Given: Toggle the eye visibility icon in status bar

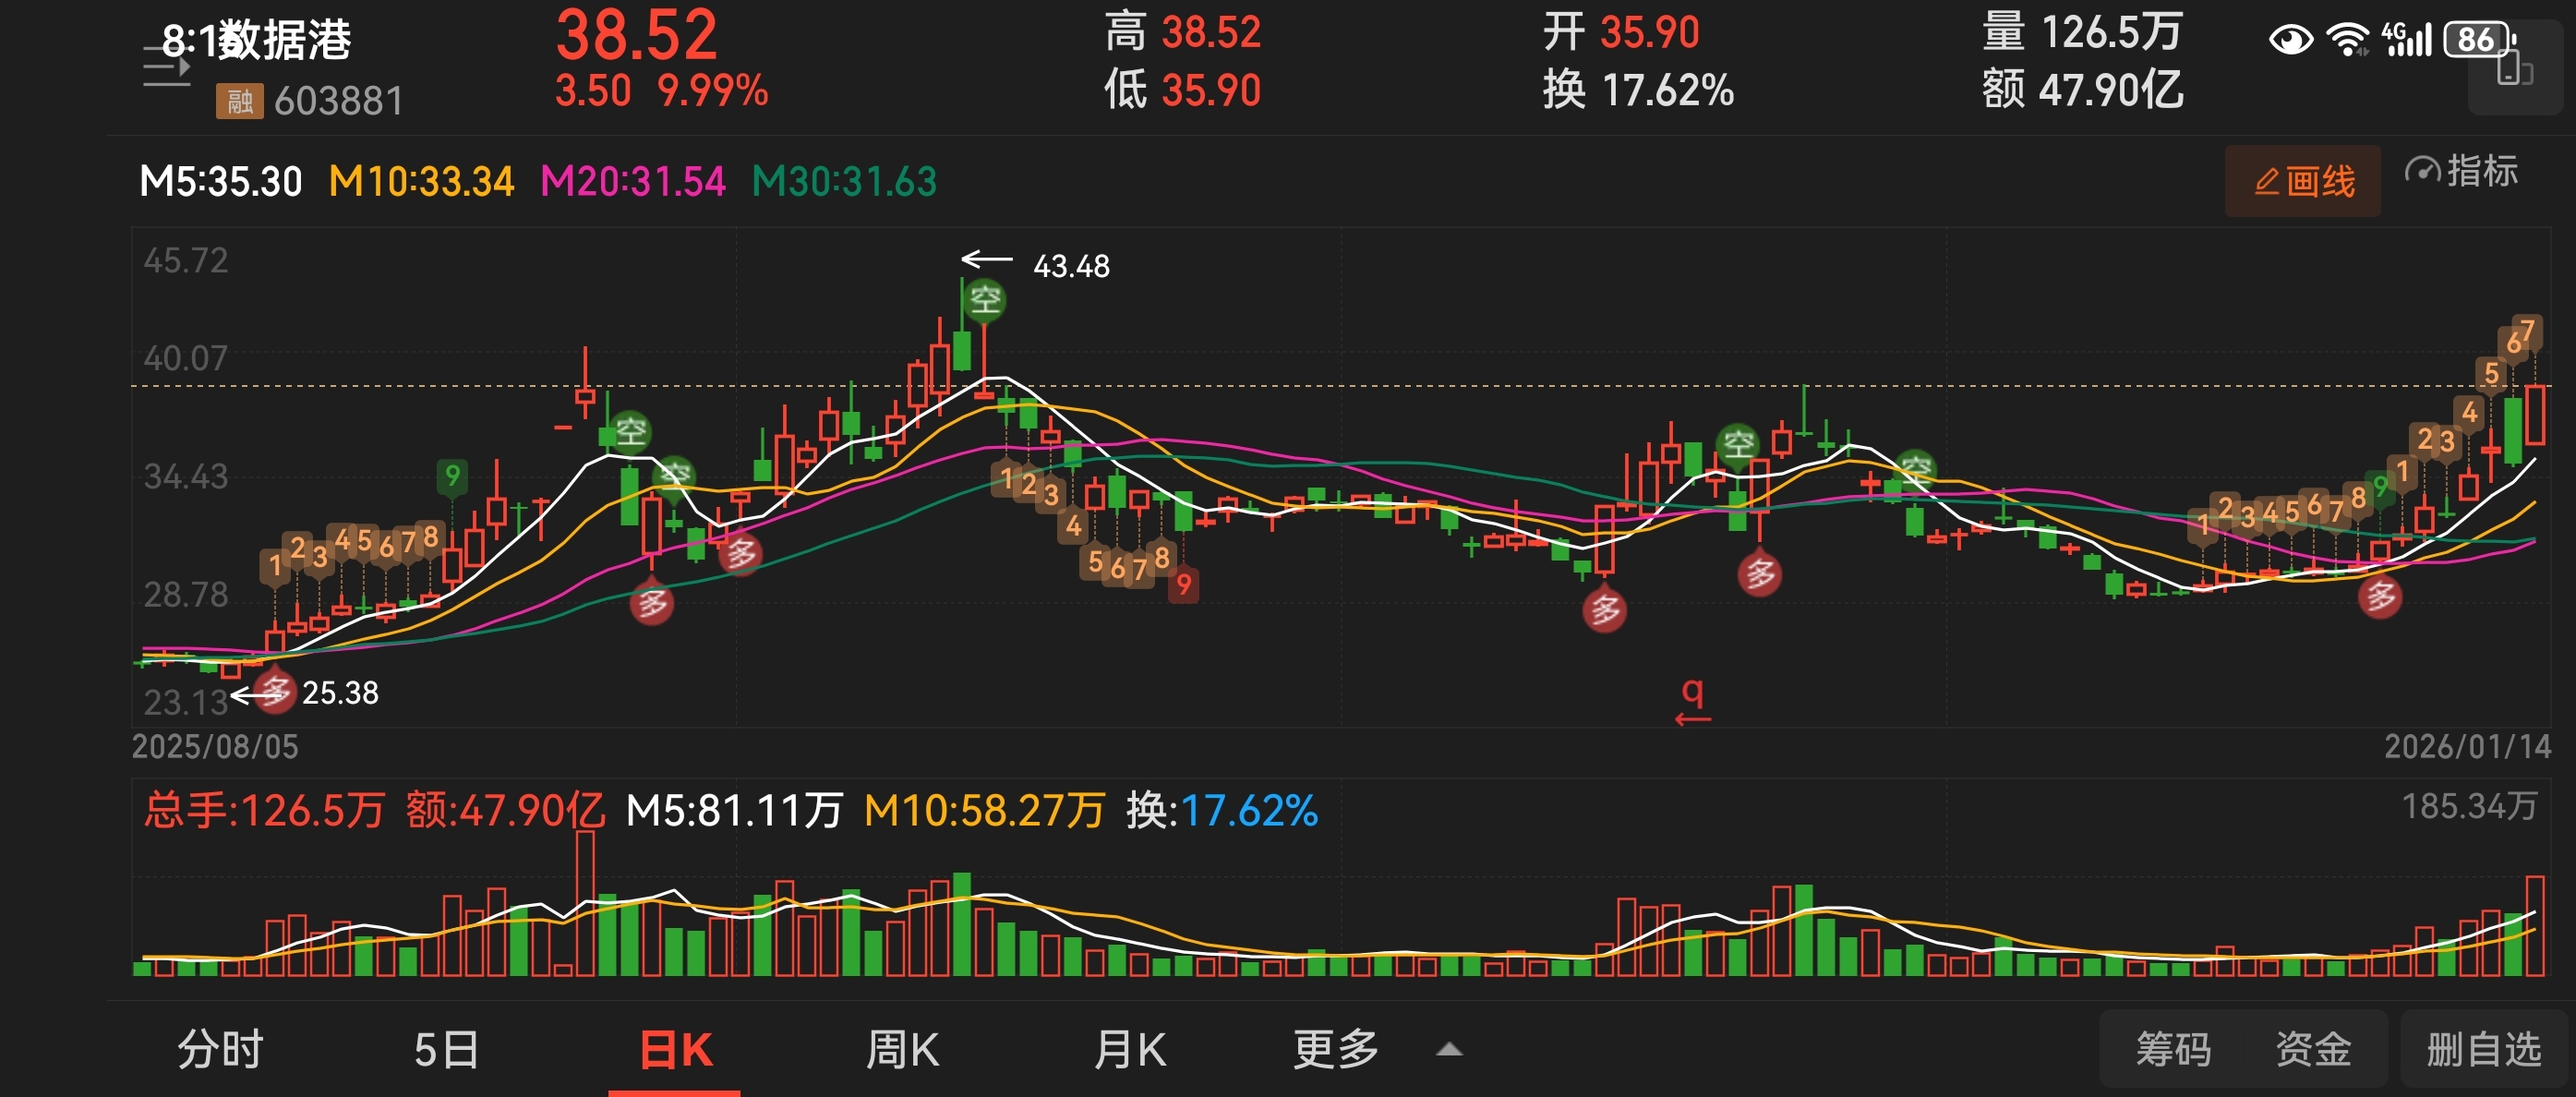Looking at the screenshot, I should pos(2290,40).
